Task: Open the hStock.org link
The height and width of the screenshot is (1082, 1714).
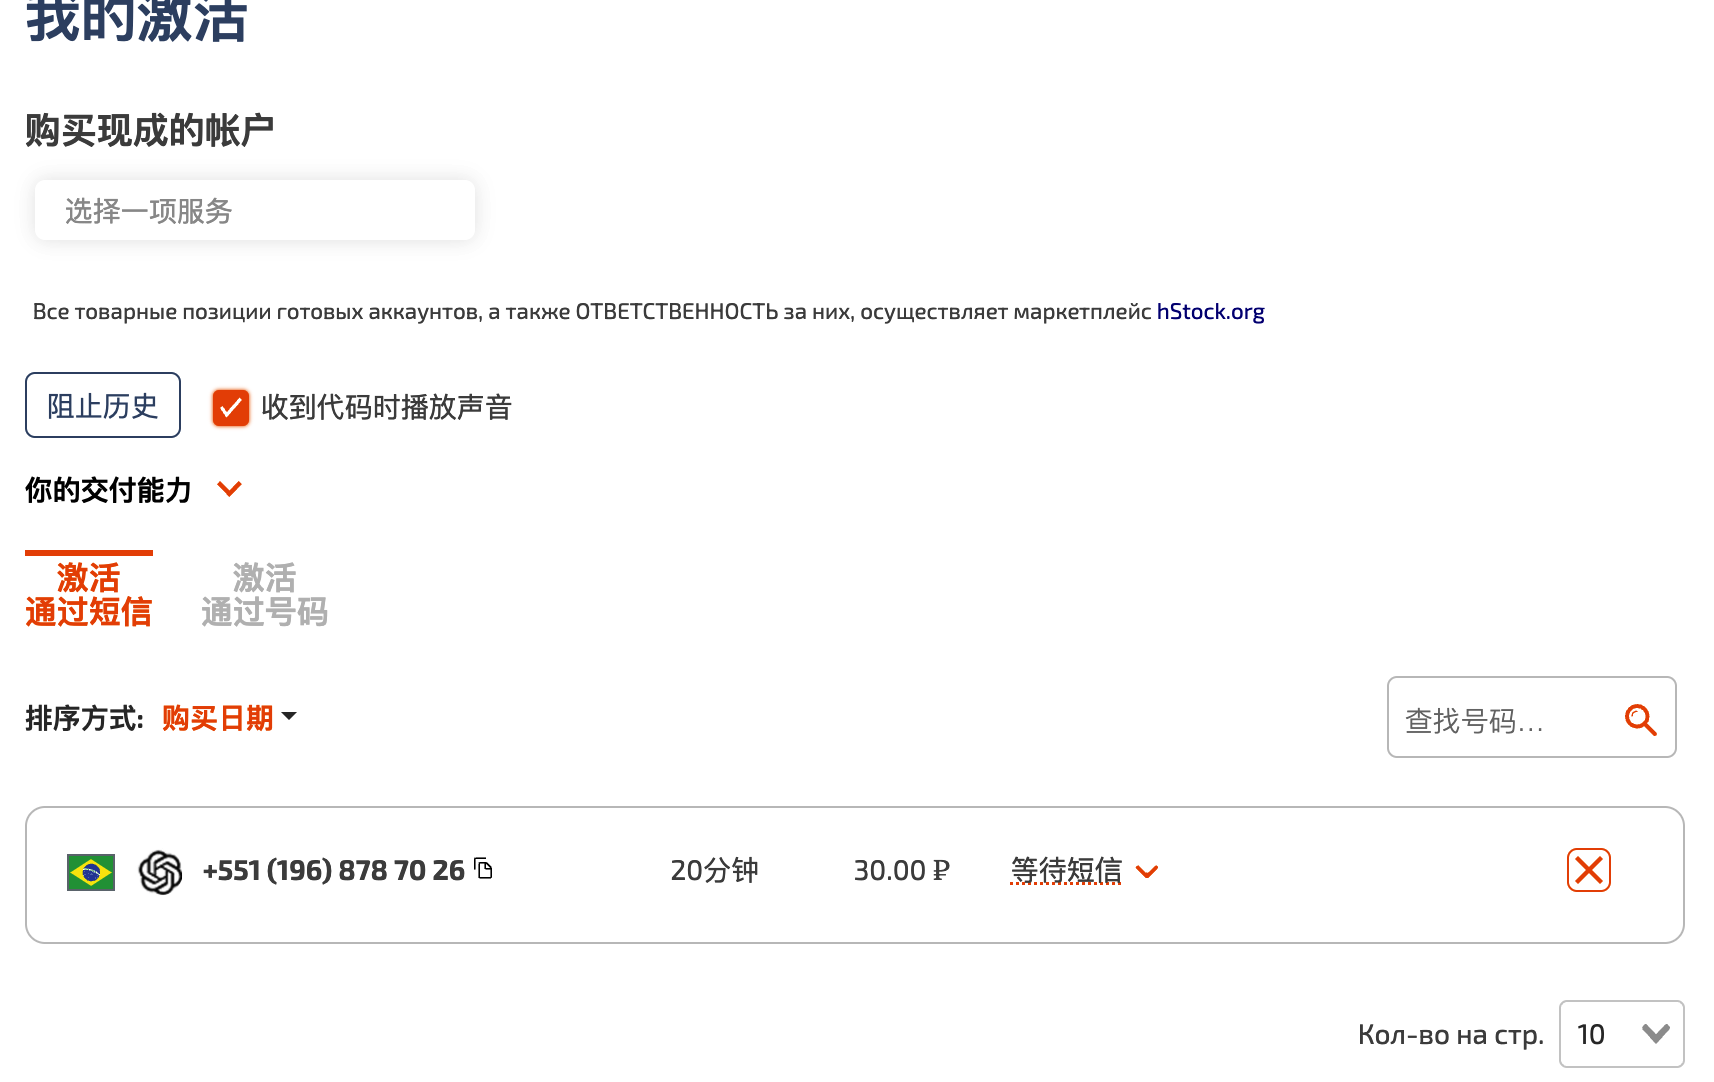Action: pos(1210,311)
